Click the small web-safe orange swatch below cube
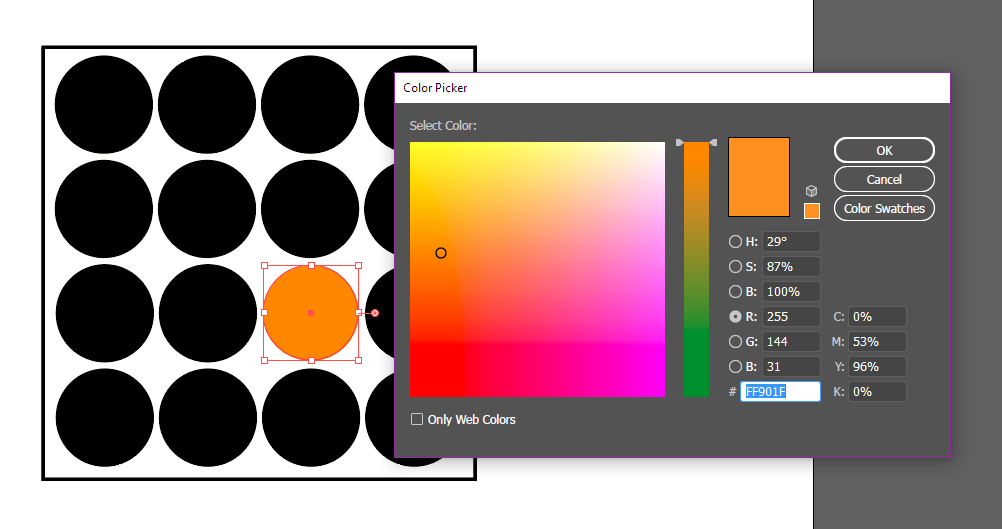The height and width of the screenshot is (529, 1002). [x=811, y=211]
